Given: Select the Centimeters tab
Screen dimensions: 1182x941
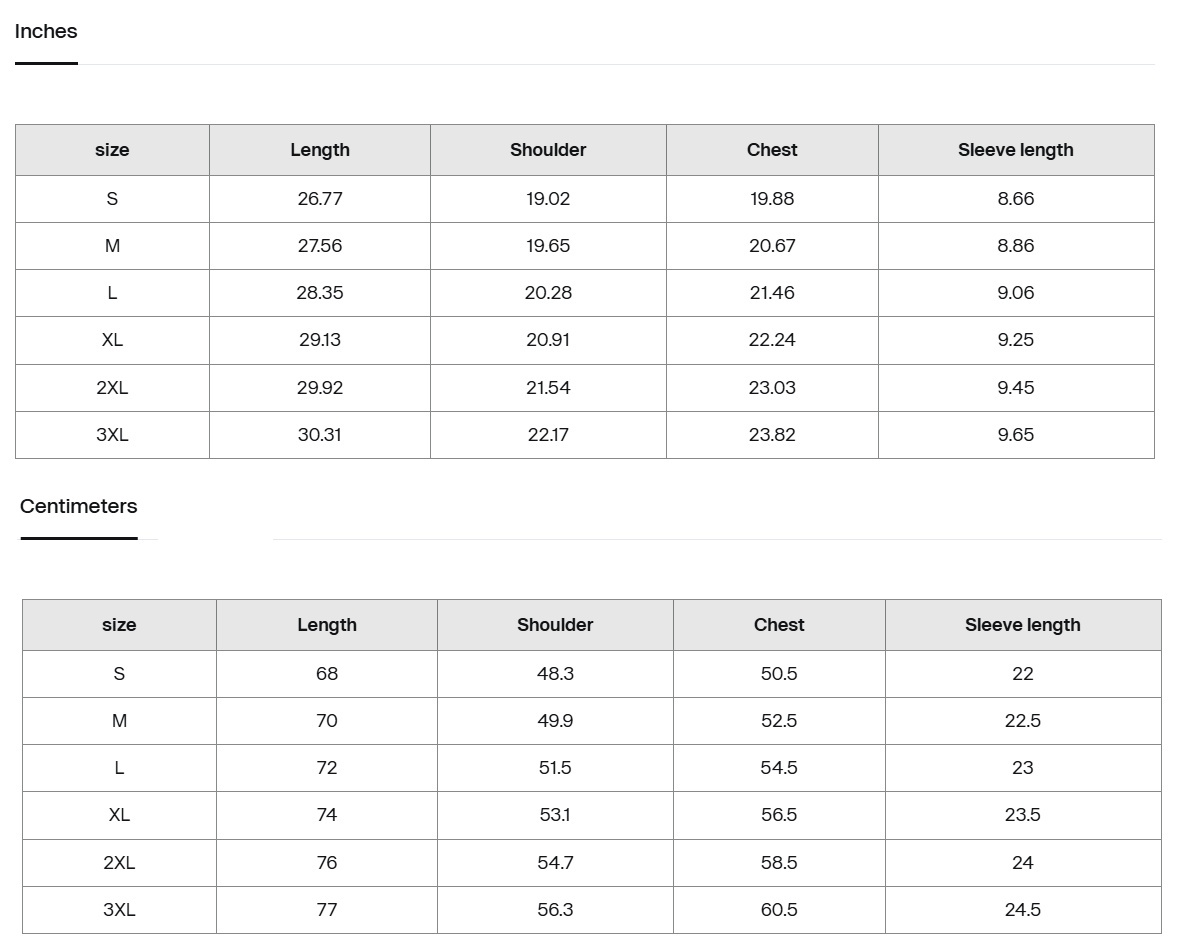Looking at the screenshot, I should click(x=78, y=506).
